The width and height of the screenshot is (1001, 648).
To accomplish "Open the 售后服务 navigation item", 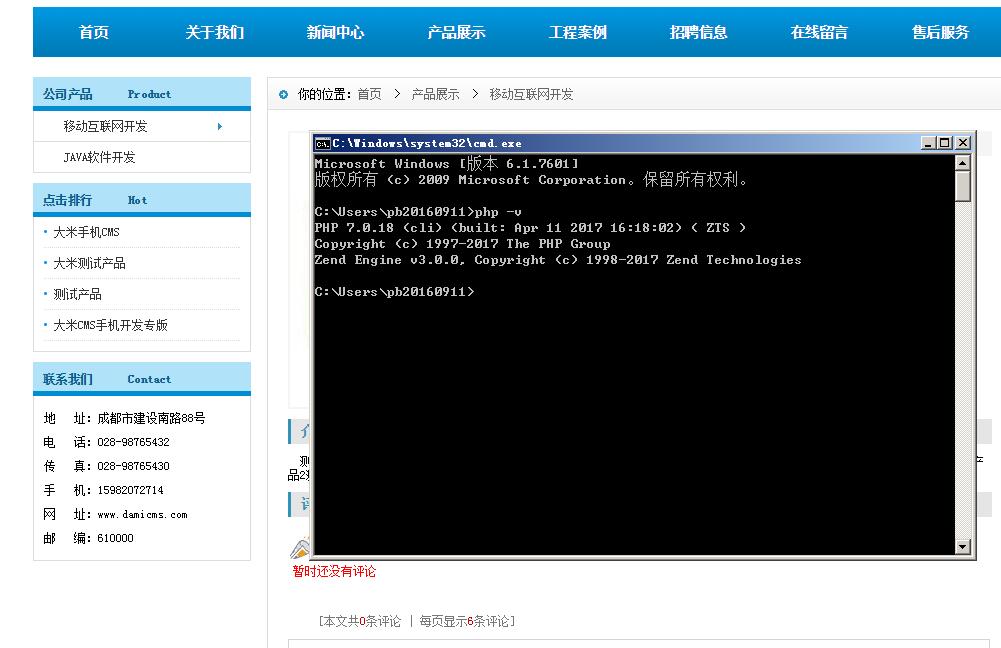I will 940,32.
